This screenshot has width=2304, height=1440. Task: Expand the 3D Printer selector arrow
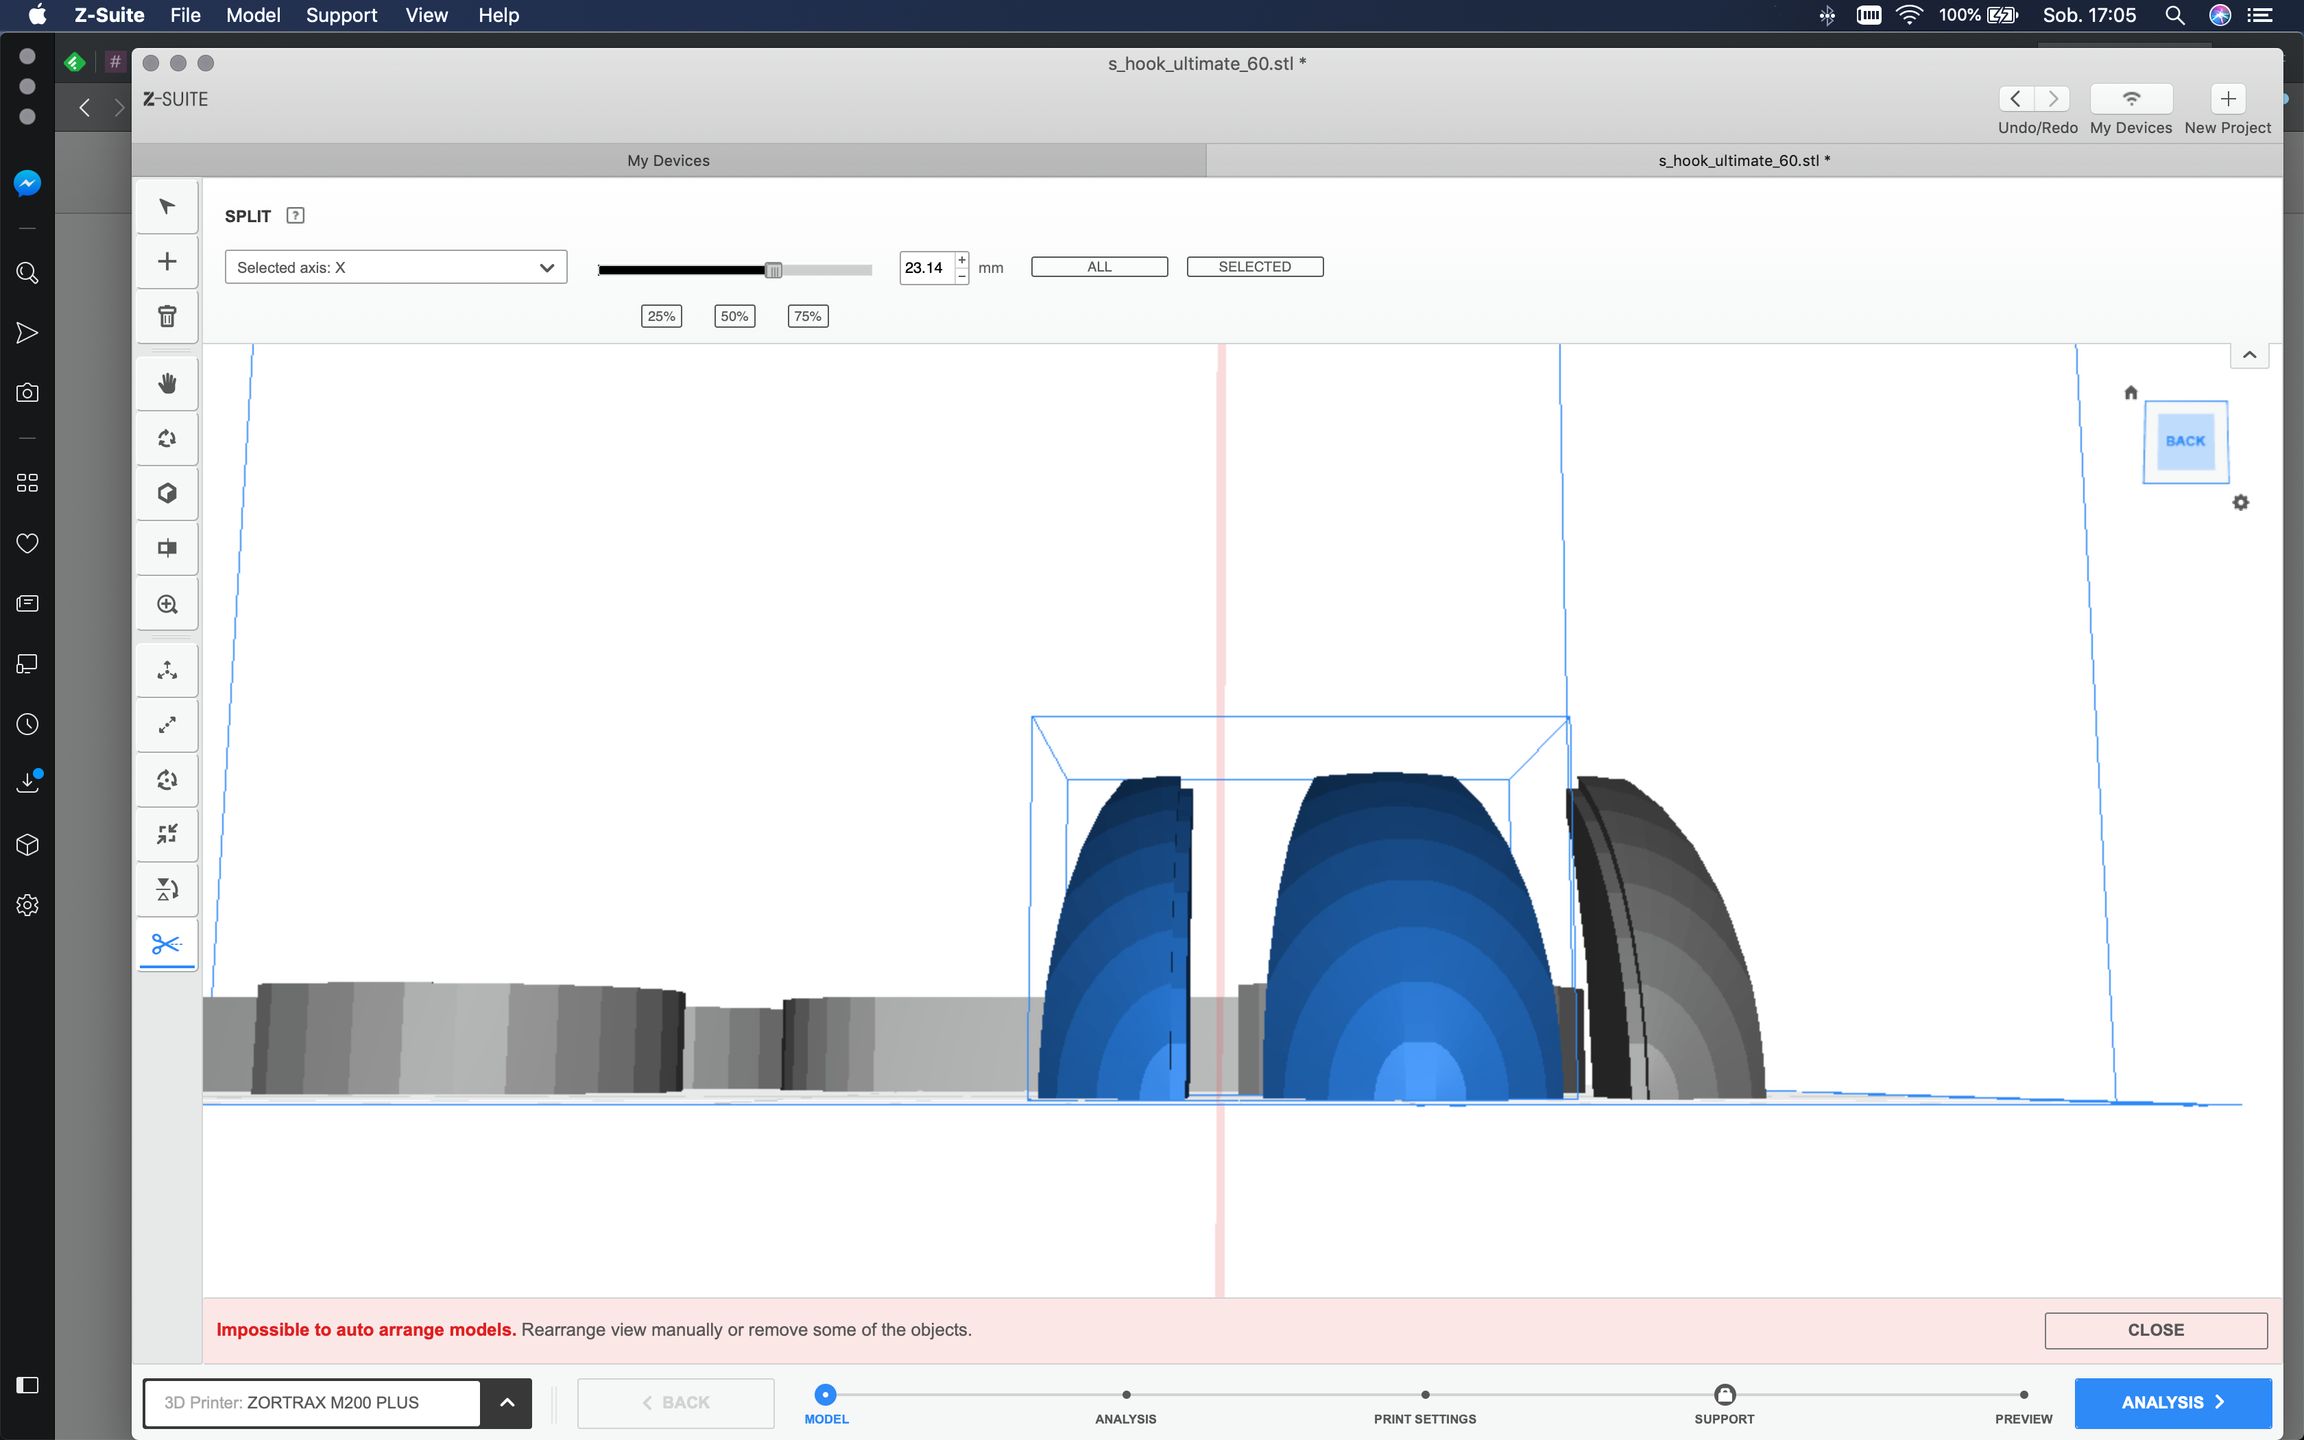click(x=507, y=1402)
